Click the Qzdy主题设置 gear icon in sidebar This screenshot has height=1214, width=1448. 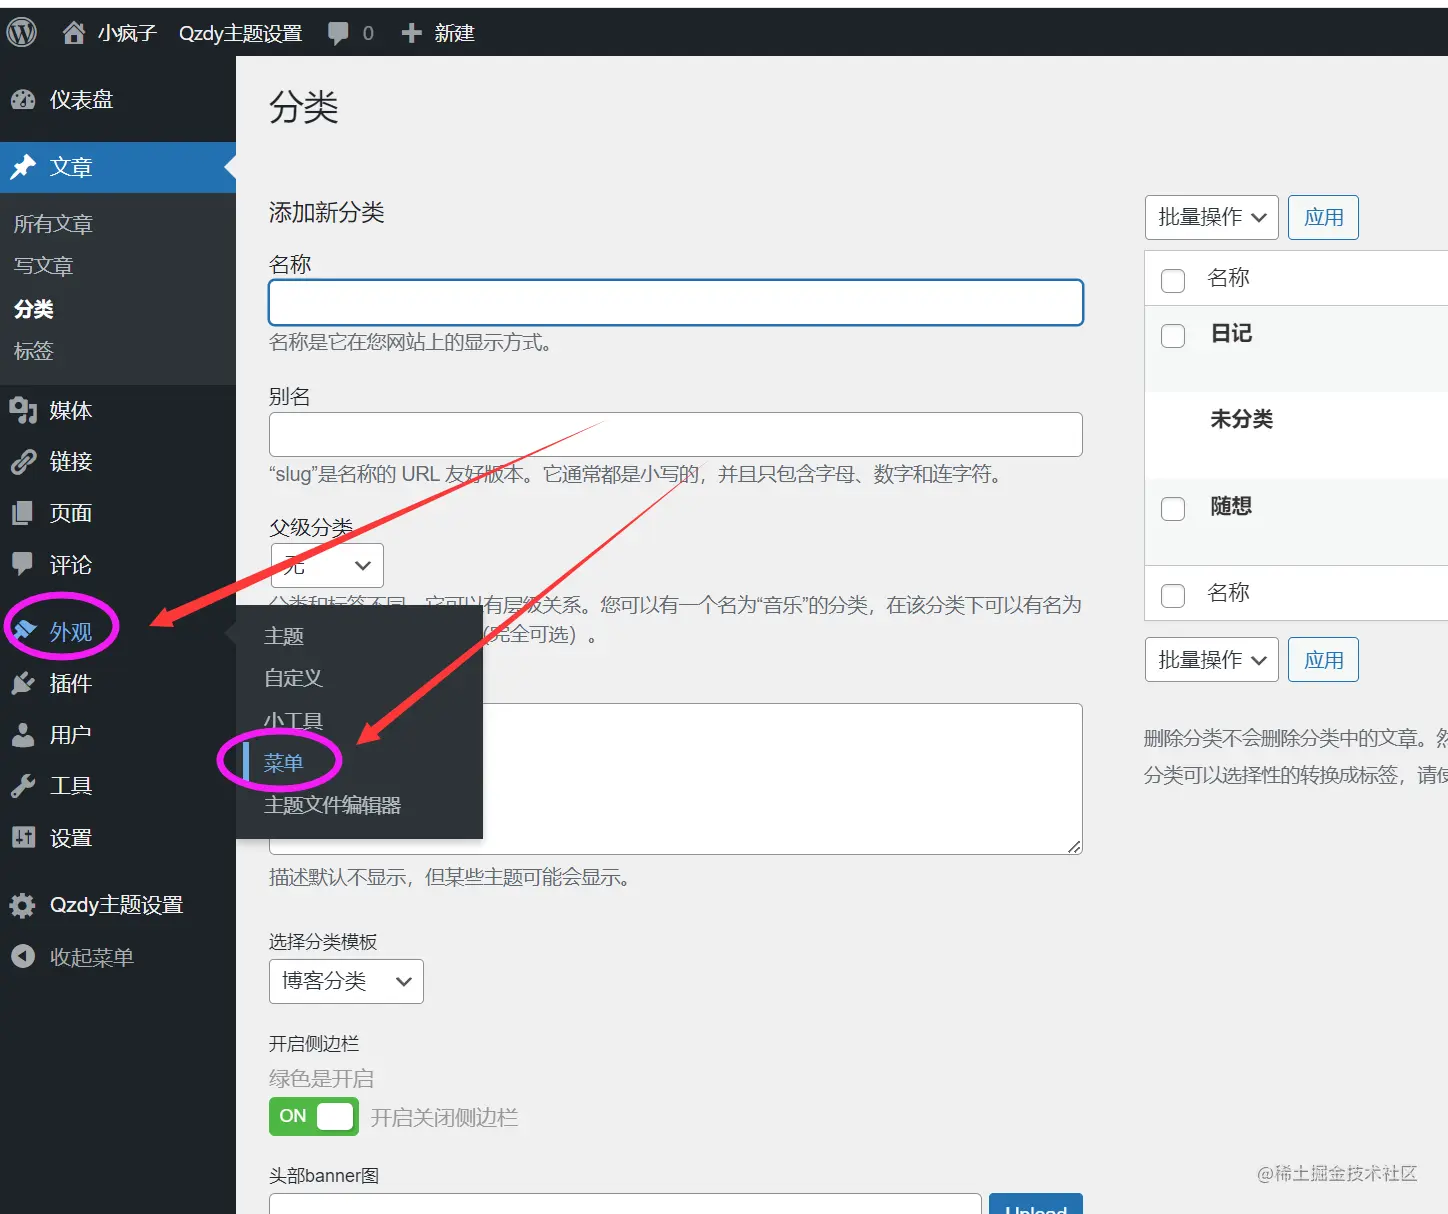coord(23,905)
